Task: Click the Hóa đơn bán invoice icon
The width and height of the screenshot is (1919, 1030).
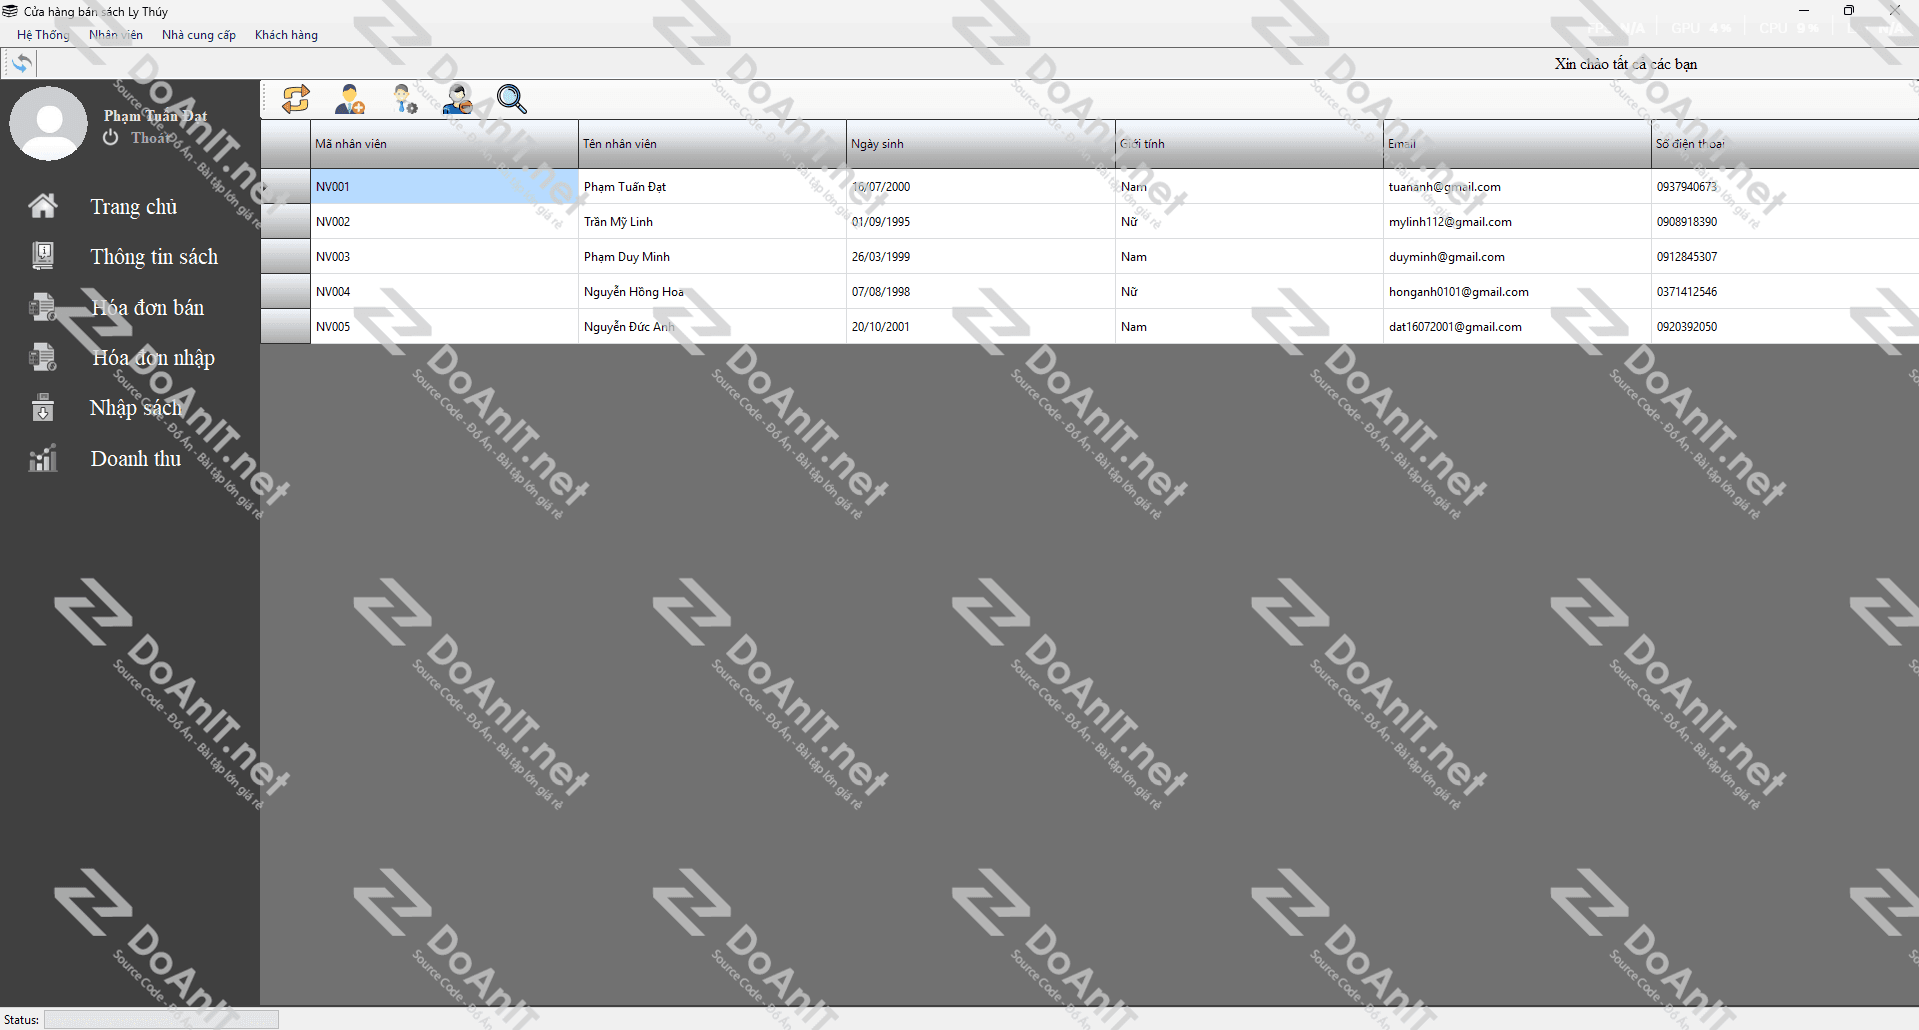Action: tap(43, 307)
